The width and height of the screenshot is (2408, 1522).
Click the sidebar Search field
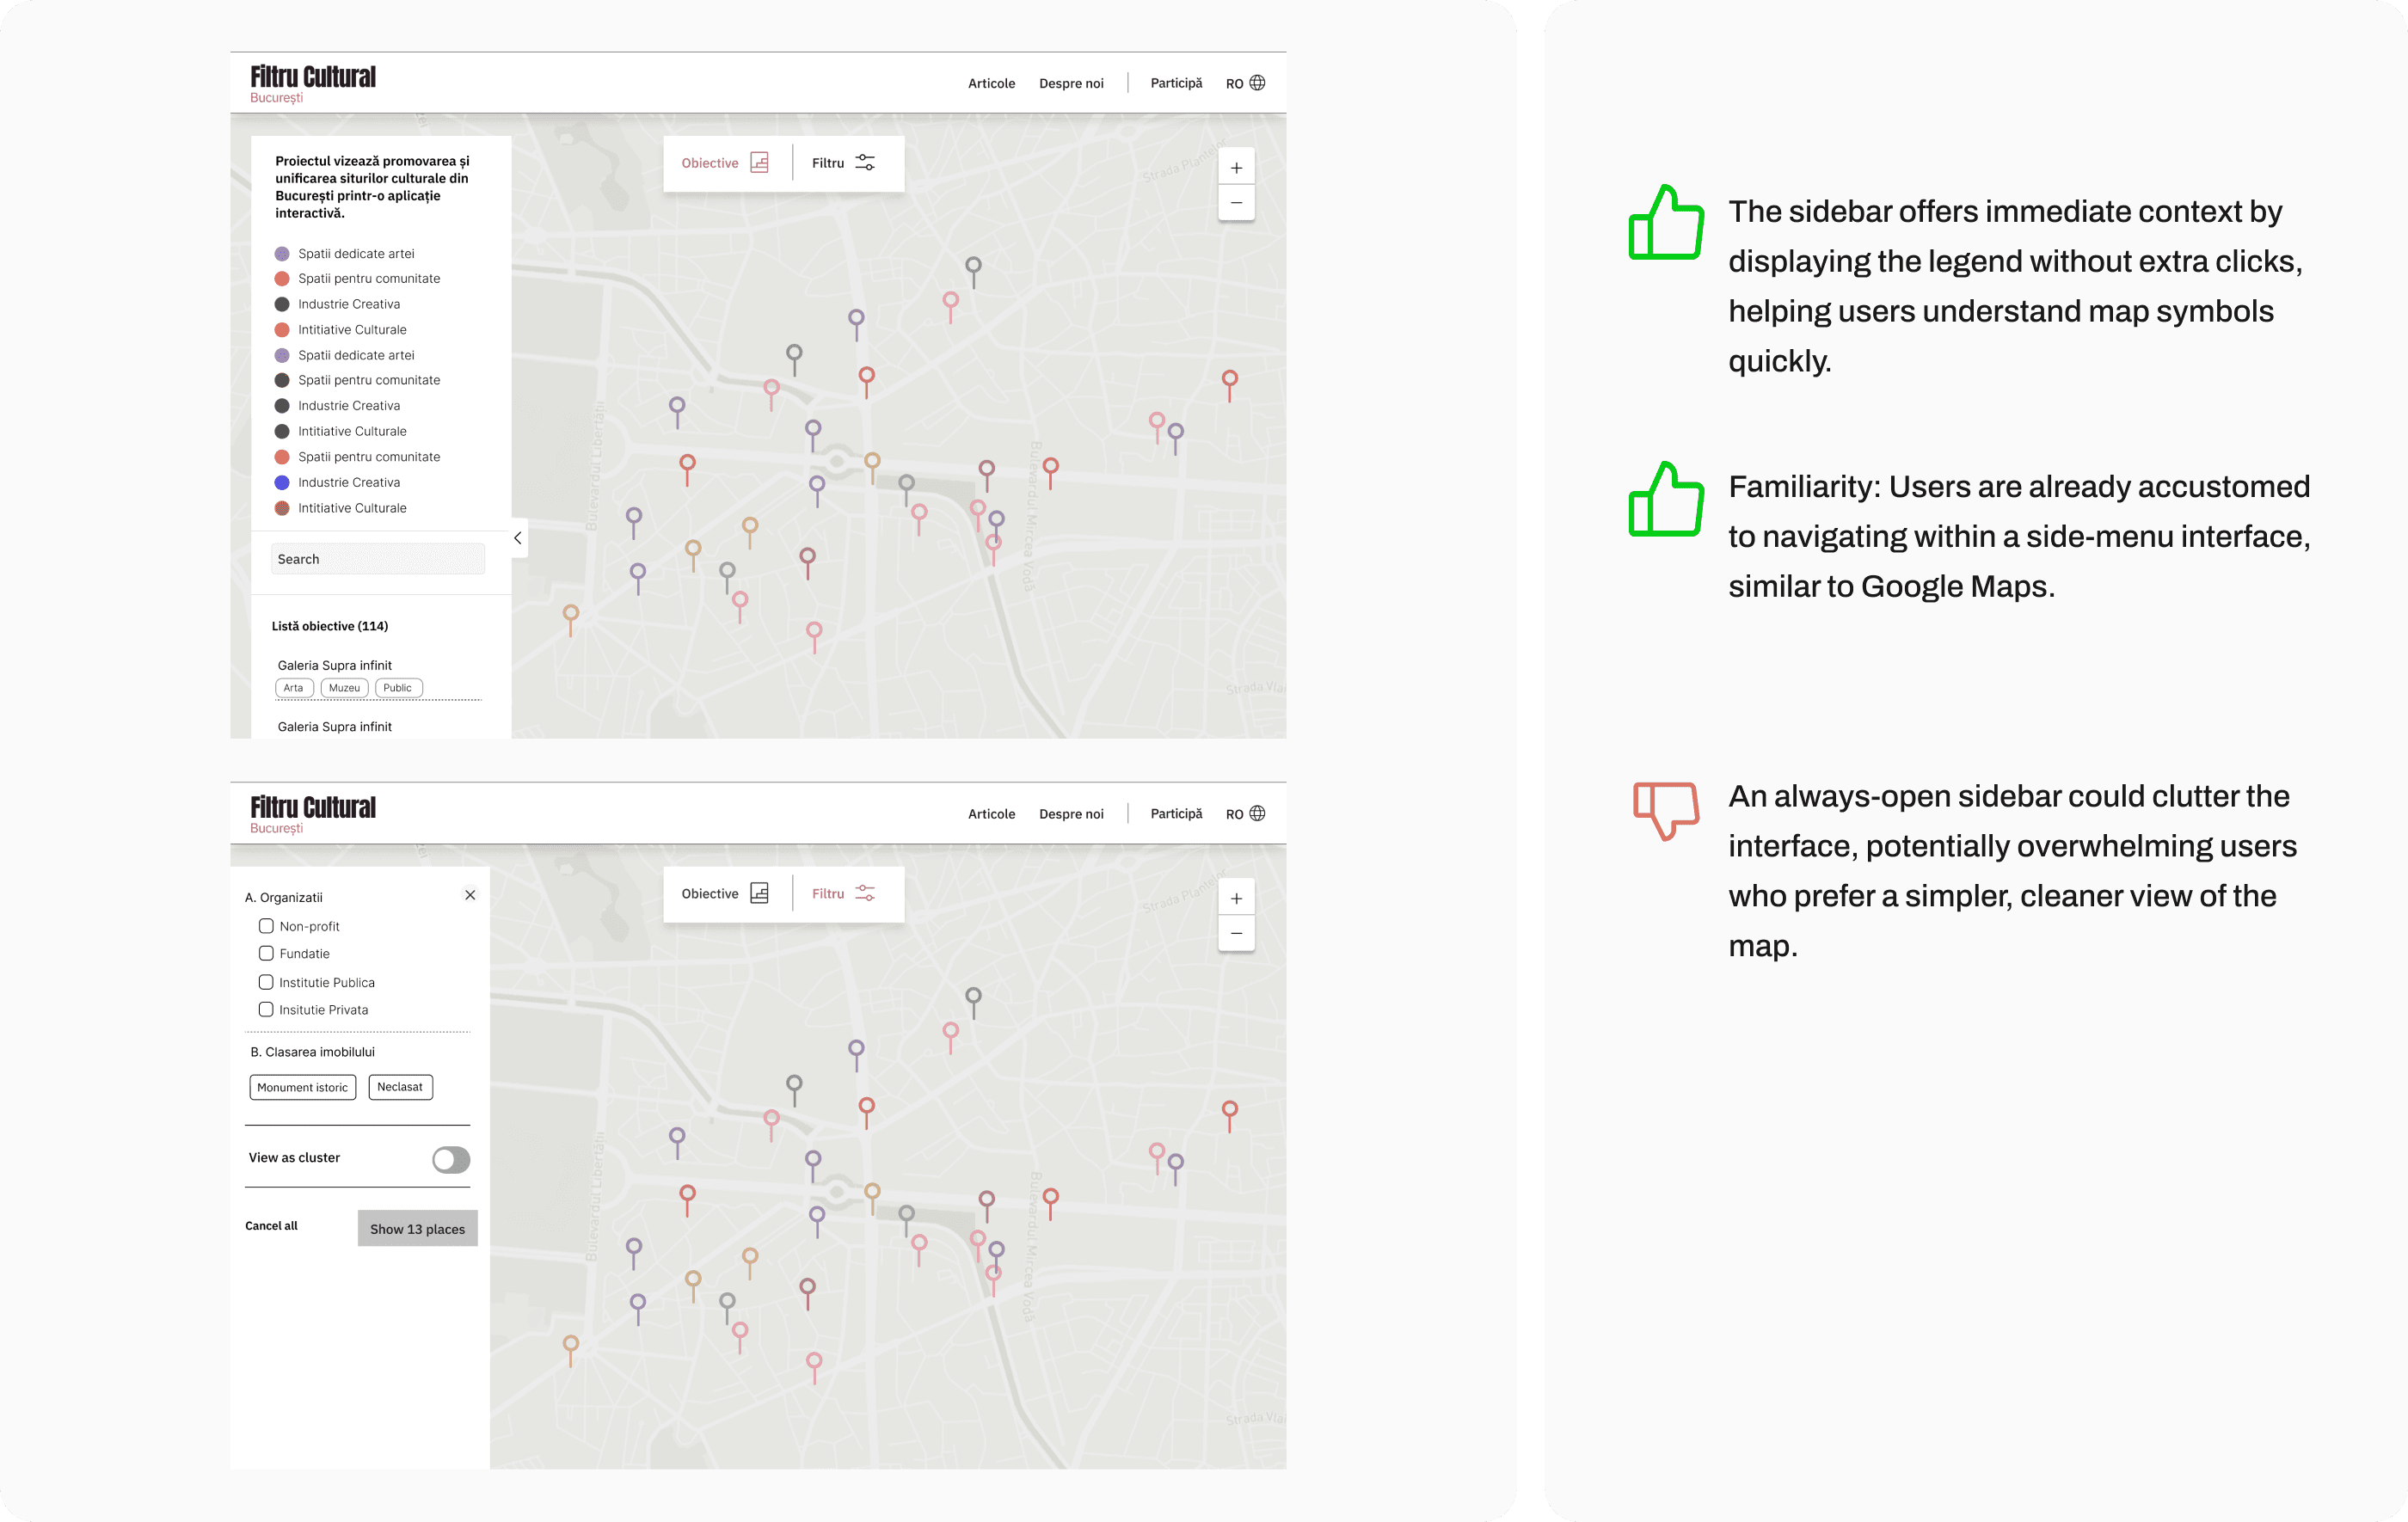click(378, 559)
